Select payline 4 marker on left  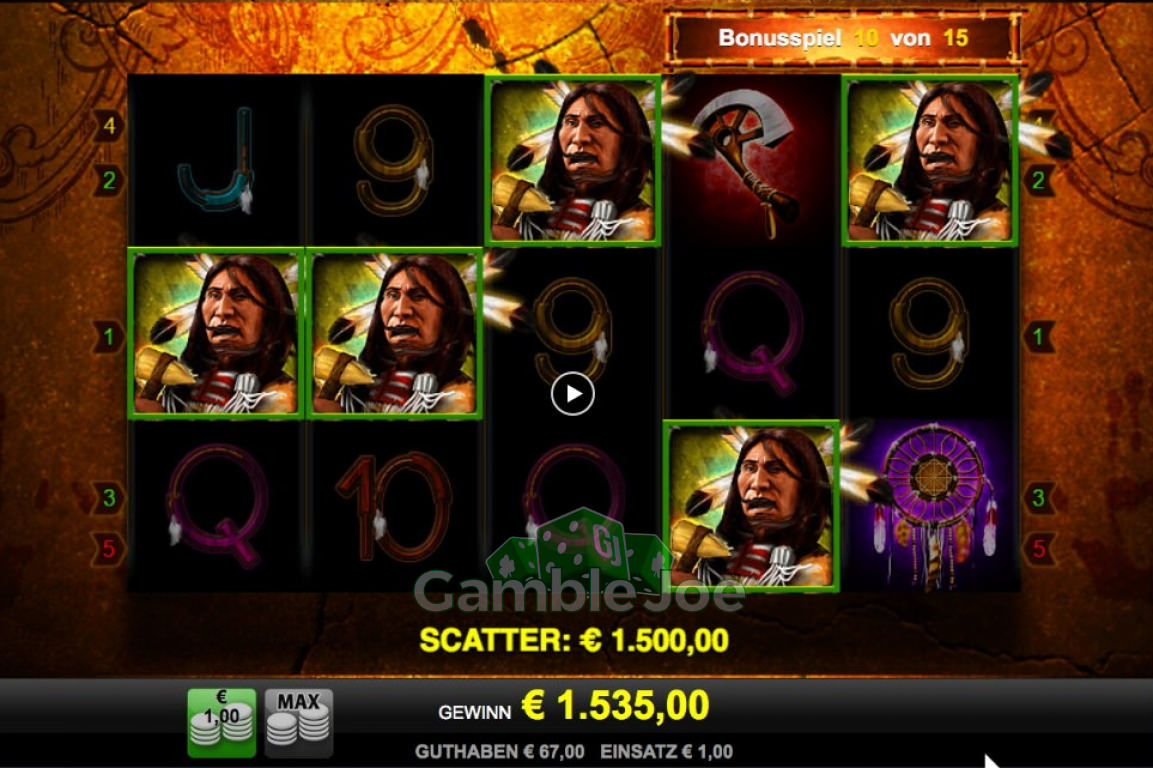(x=109, y=126)
